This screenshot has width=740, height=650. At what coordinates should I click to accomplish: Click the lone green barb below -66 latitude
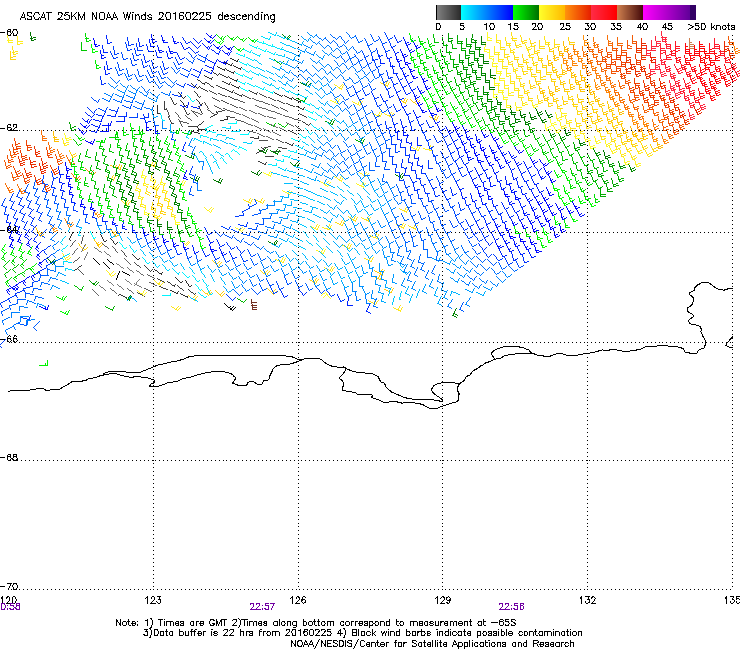tap(44, 363)
